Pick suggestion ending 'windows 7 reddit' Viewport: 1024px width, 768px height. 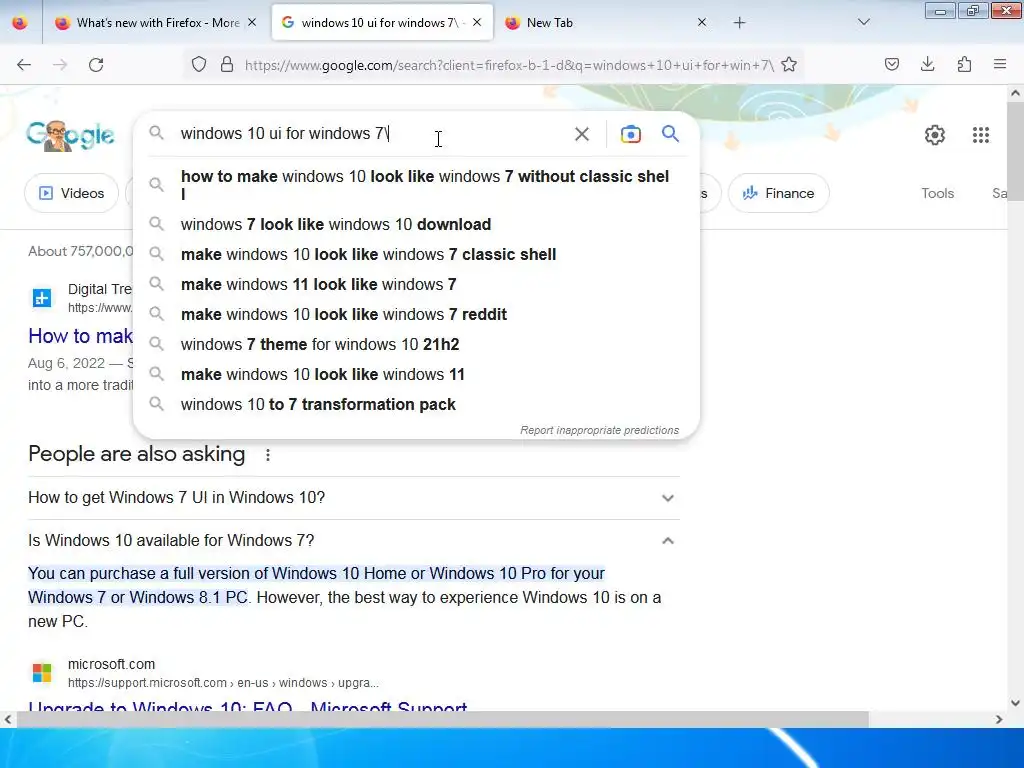coord(416,314)
